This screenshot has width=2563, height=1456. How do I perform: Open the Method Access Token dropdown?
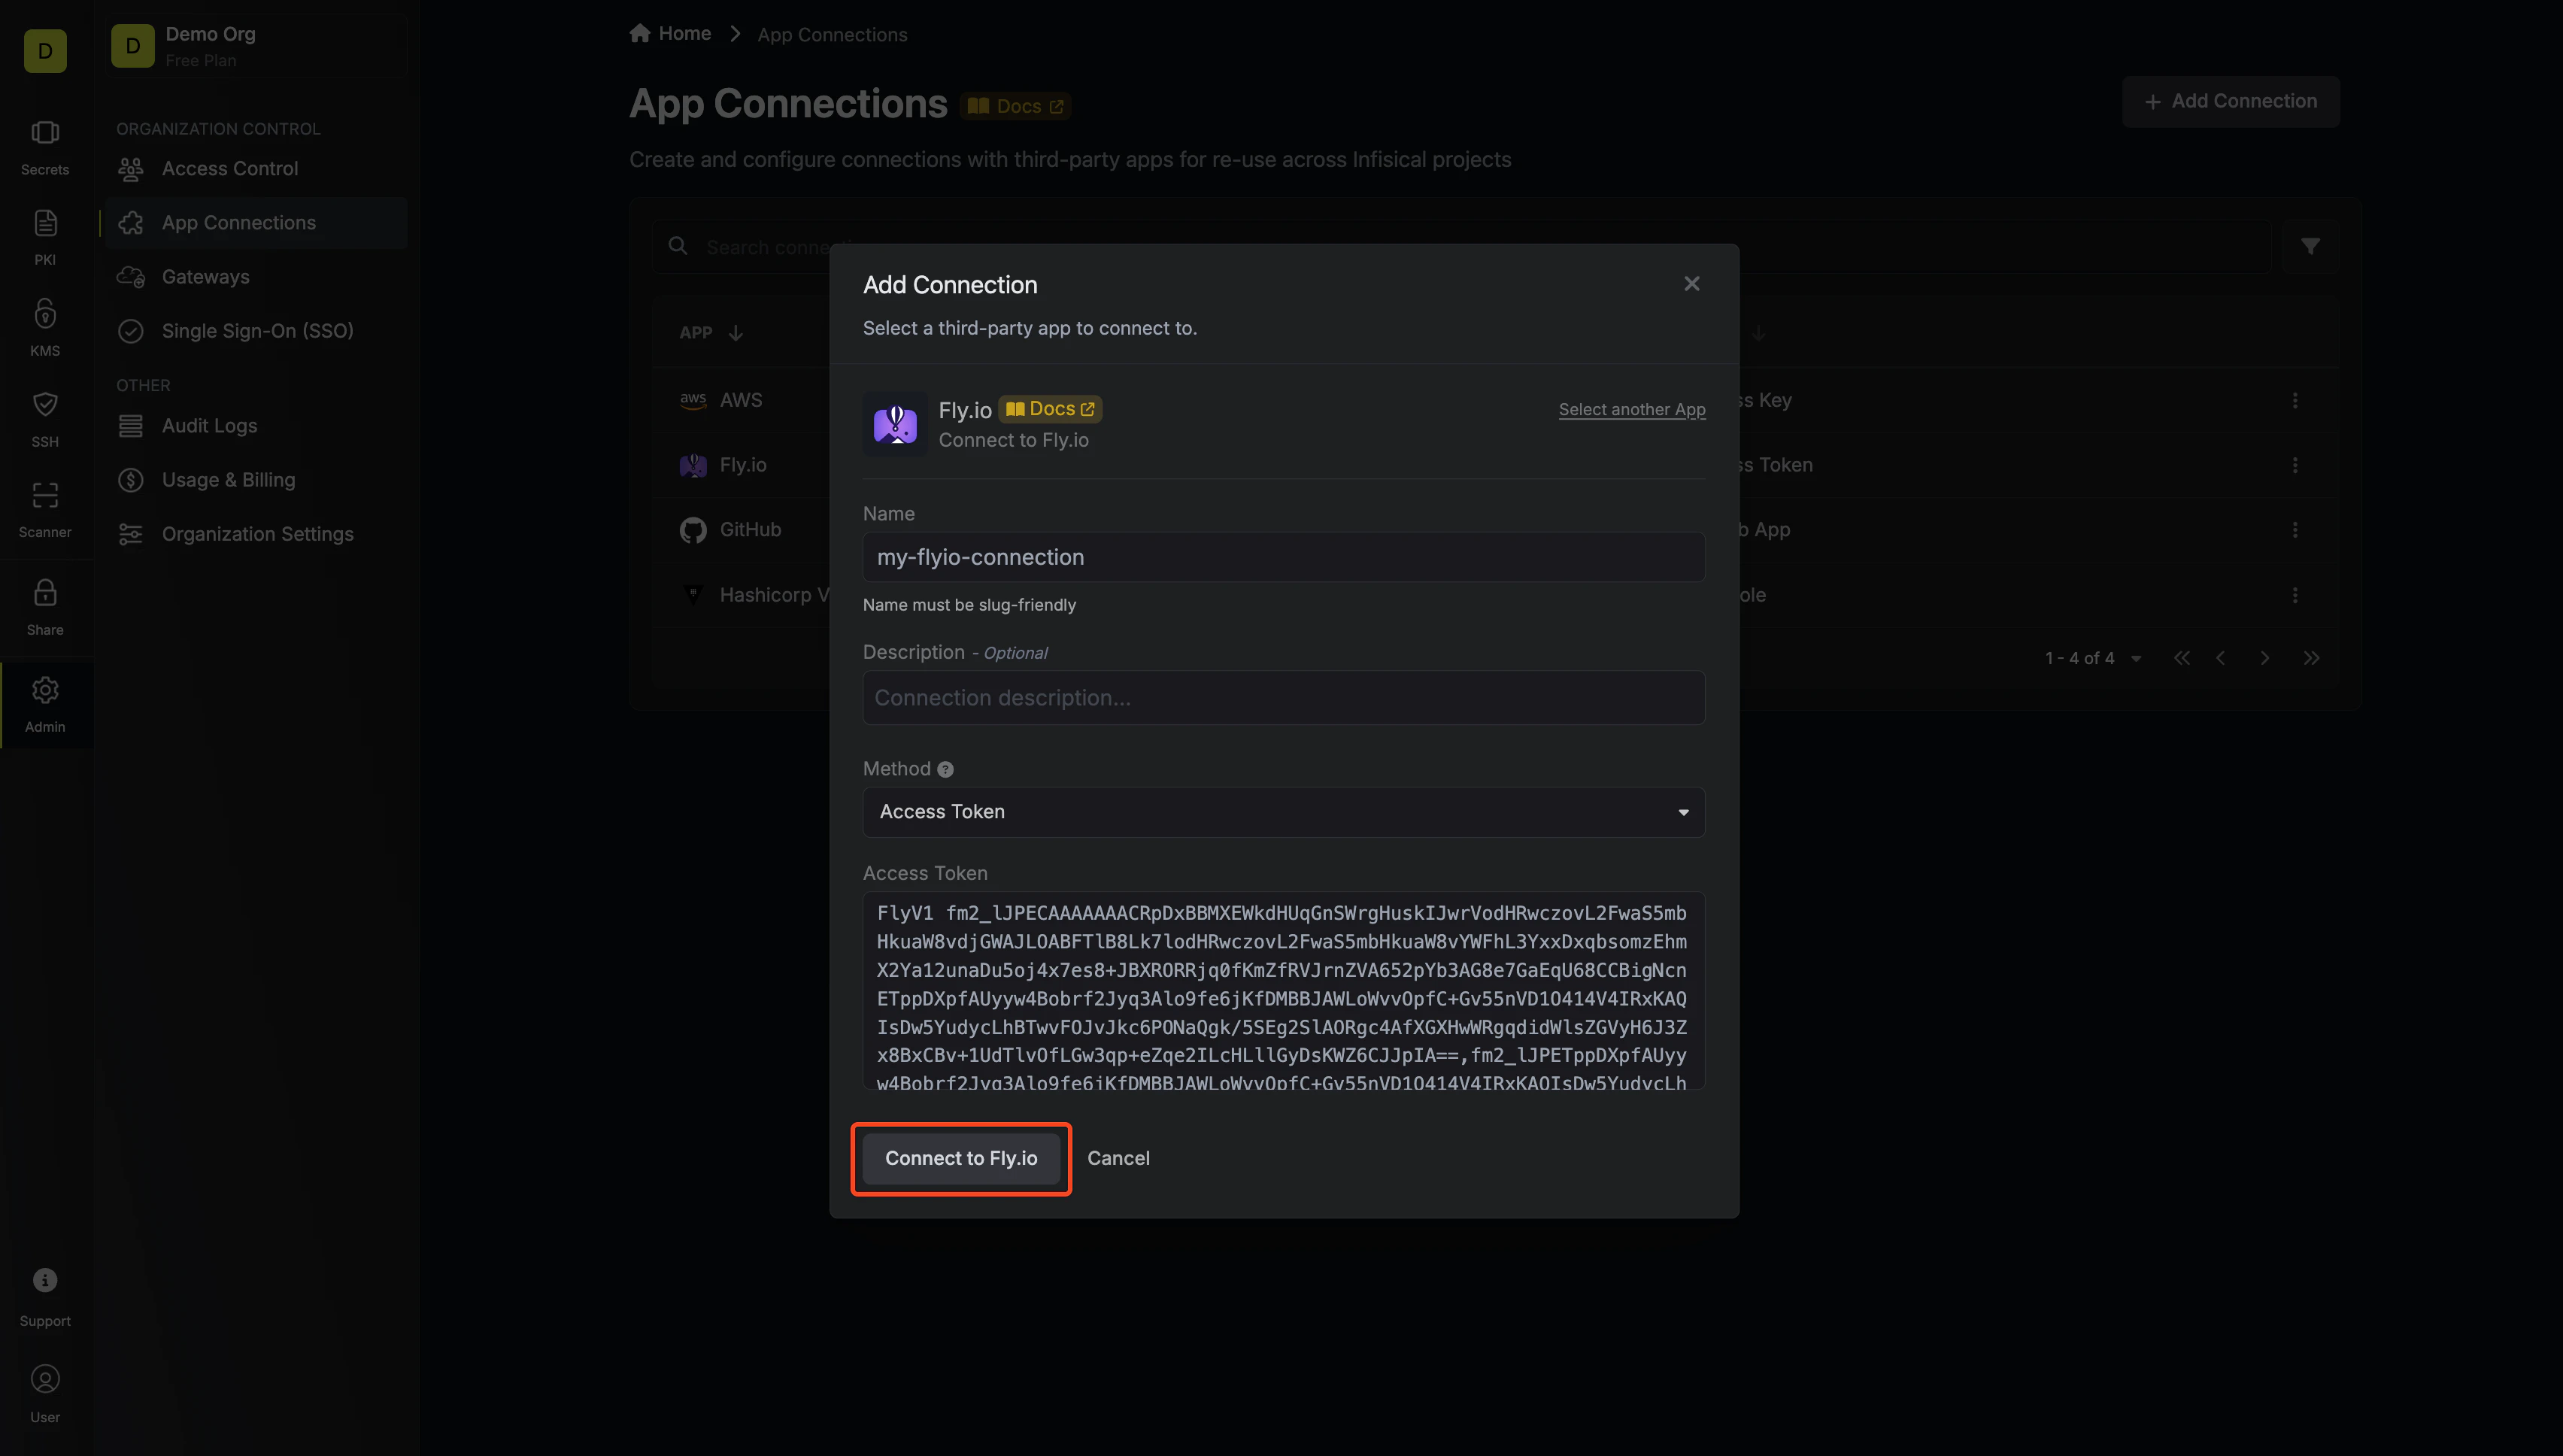click(1284, 812)
